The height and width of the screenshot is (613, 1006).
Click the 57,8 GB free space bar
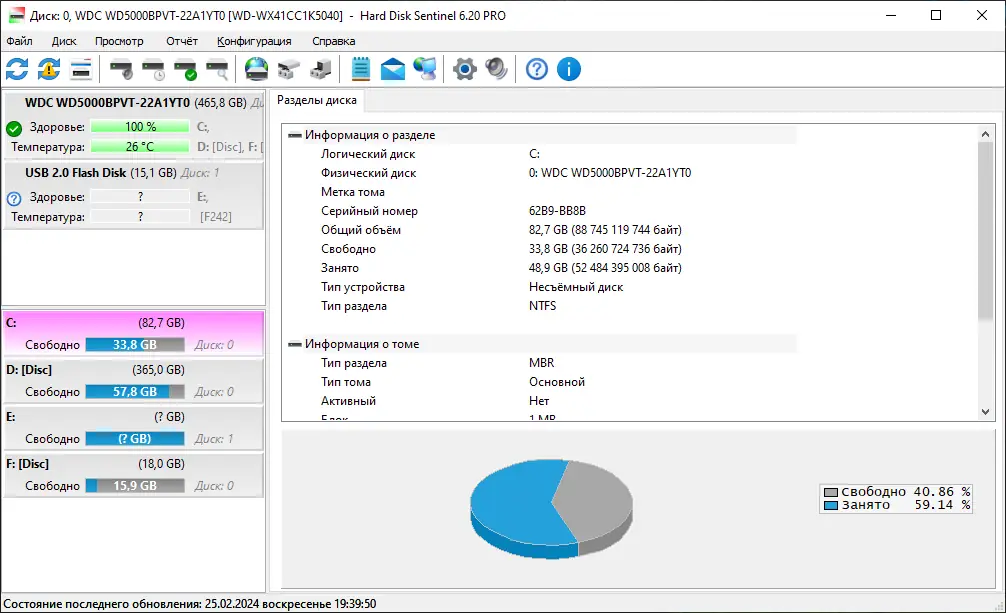[135, 392]
